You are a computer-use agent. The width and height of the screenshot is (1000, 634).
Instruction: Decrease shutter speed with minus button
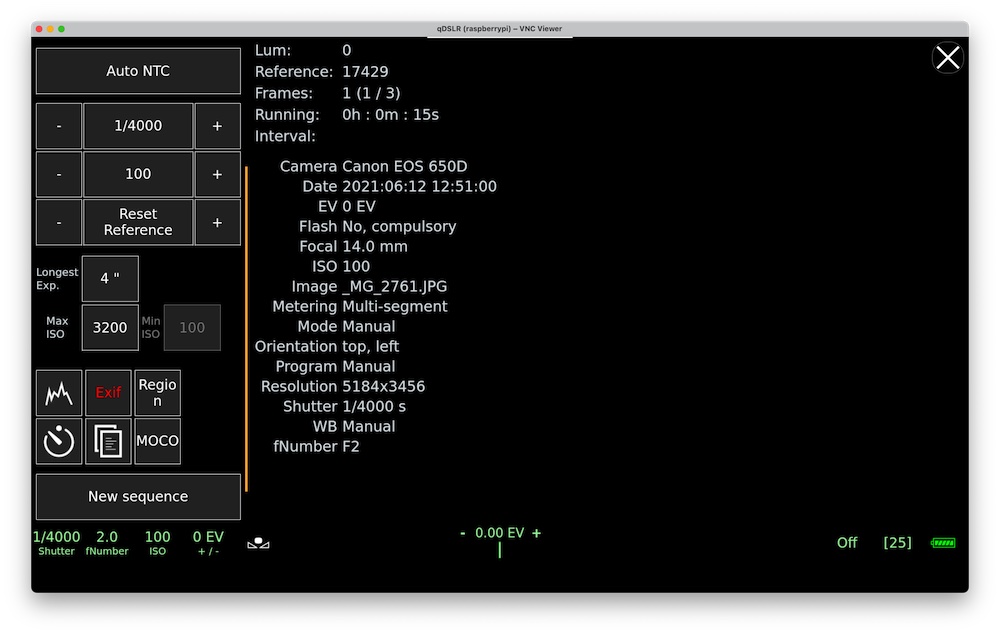pos(59,126)
